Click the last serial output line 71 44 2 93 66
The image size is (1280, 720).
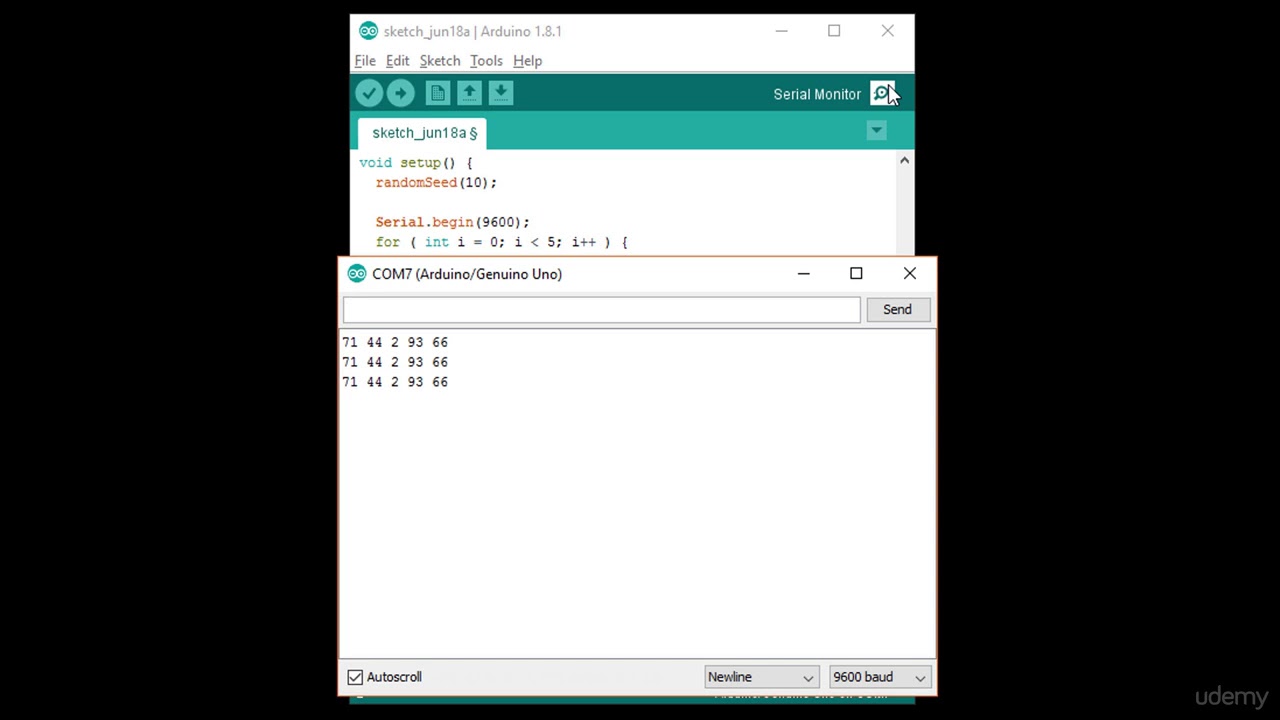click(x=395, y=382)
